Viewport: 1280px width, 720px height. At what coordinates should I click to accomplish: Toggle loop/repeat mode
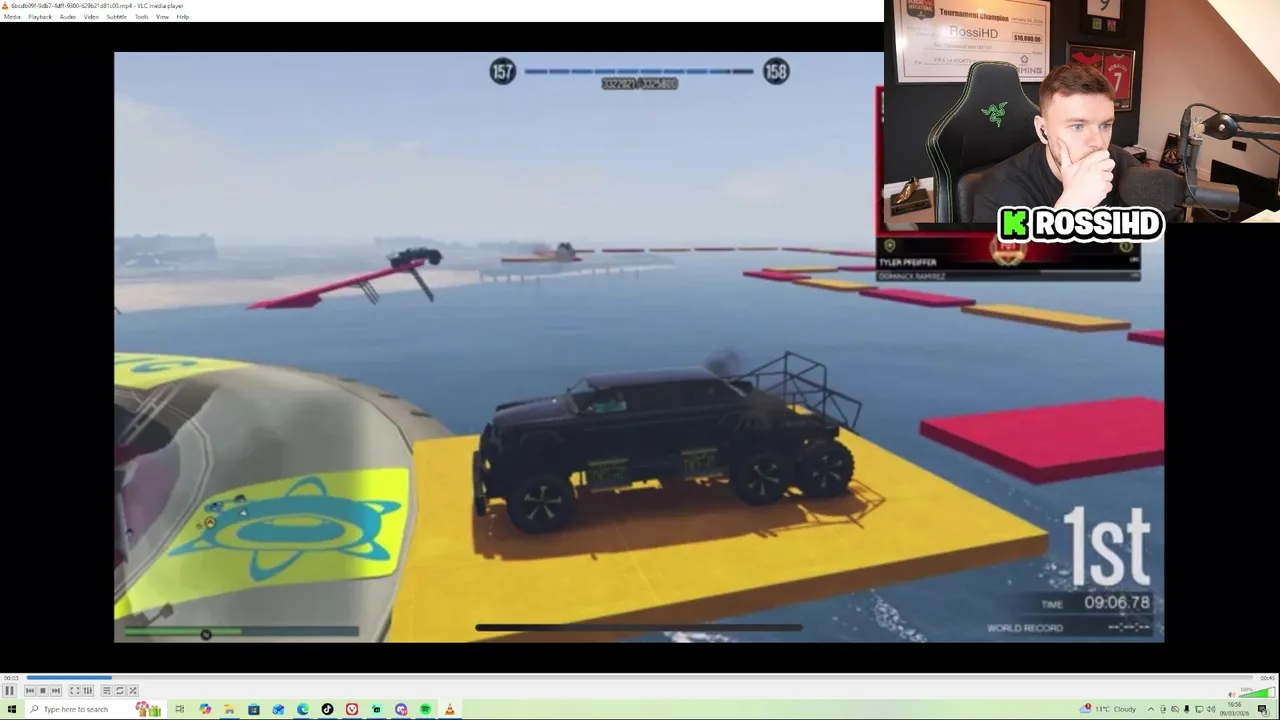119,691
